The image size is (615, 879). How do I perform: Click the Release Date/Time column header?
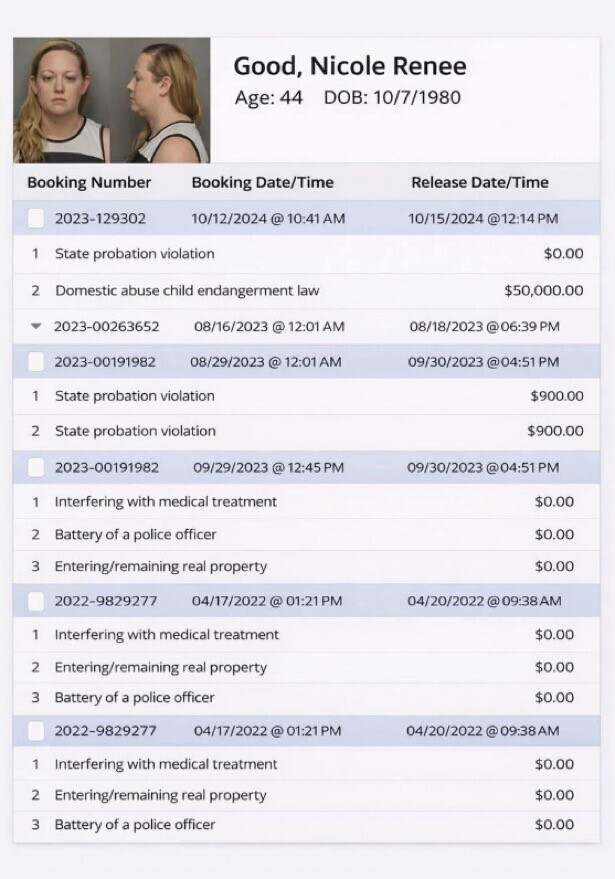point(480,182)
